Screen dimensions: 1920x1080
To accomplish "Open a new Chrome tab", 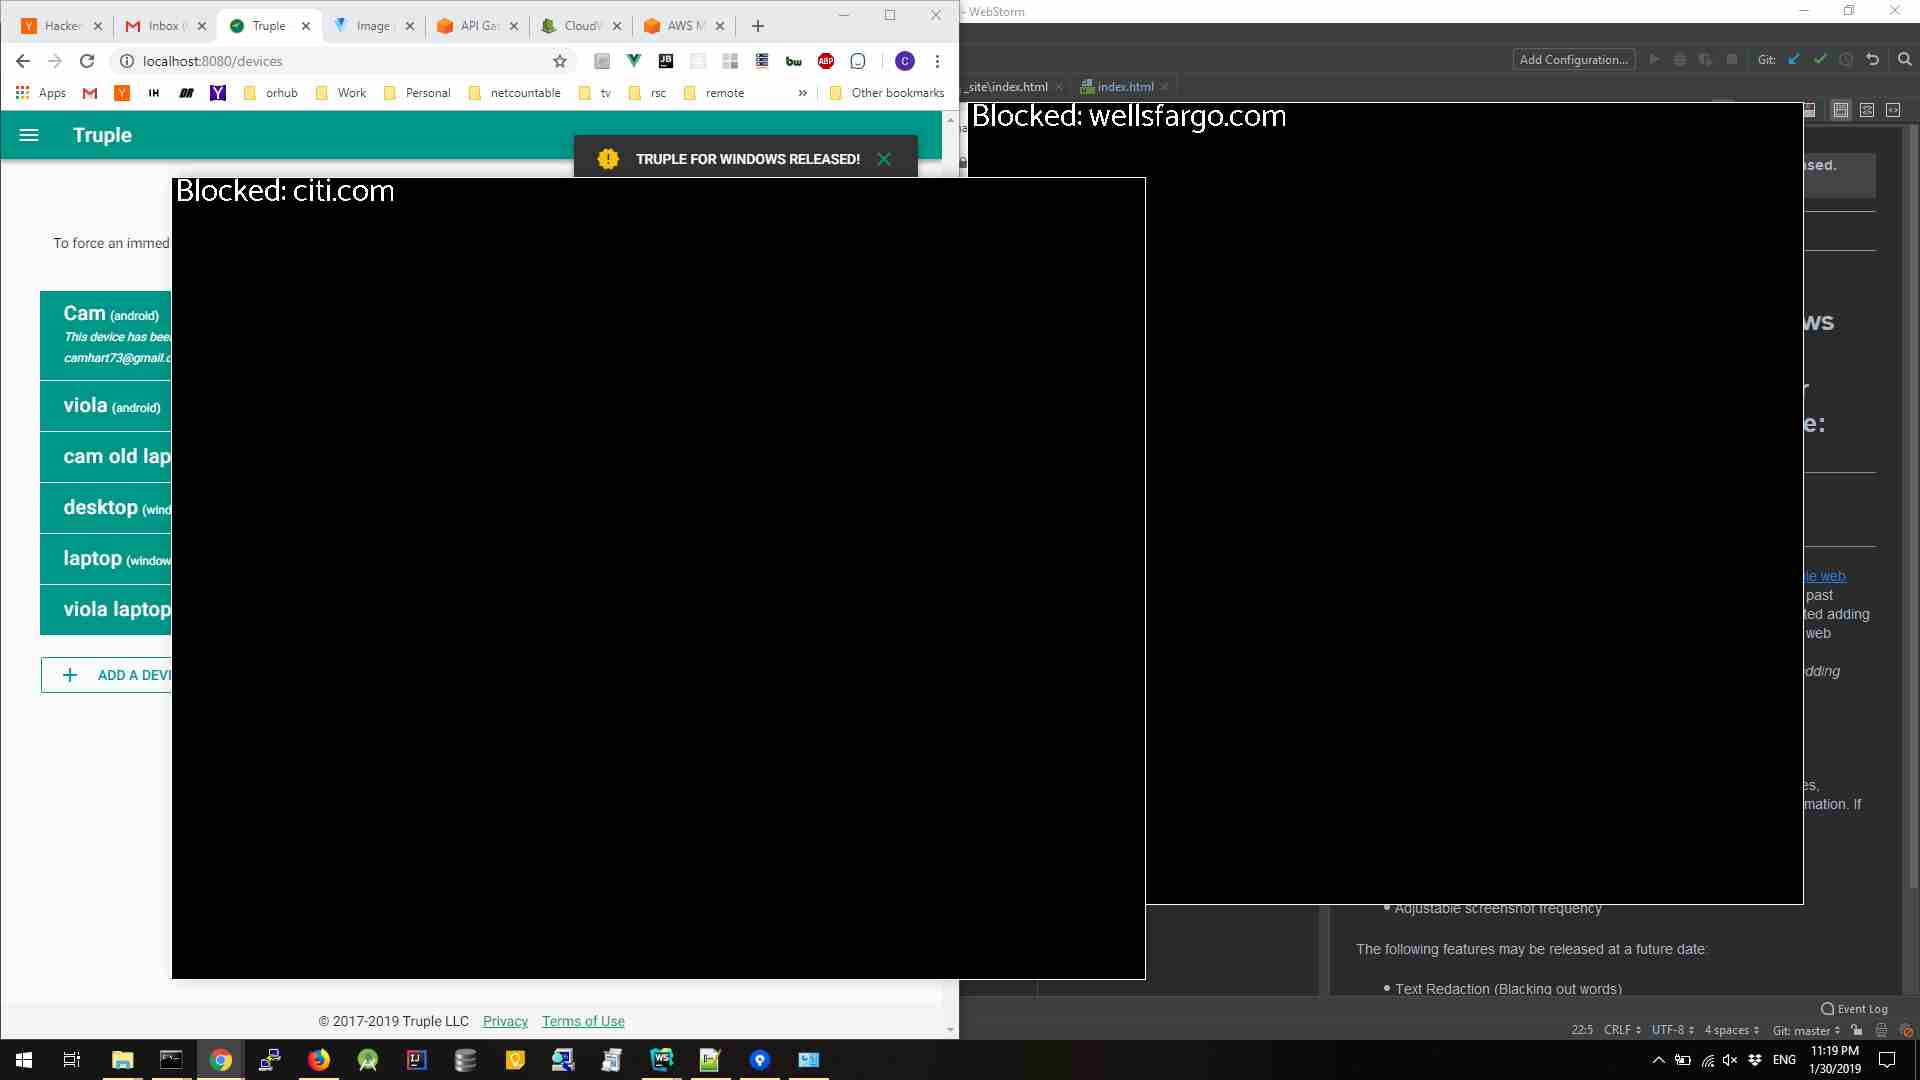I will 758,26.
